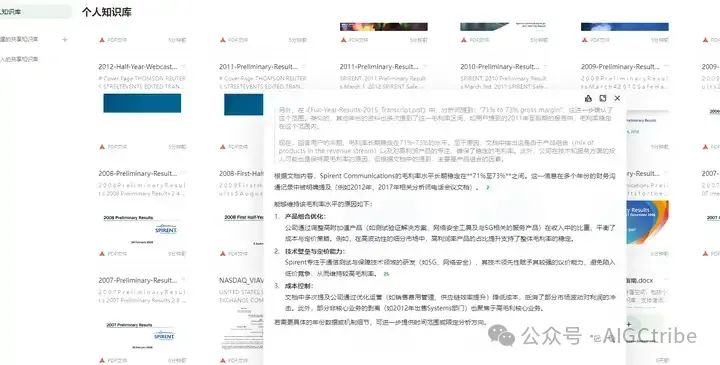This screenshot has width=720, height=365.
Task: Close the AI answer popup panel
Action: 617,98
